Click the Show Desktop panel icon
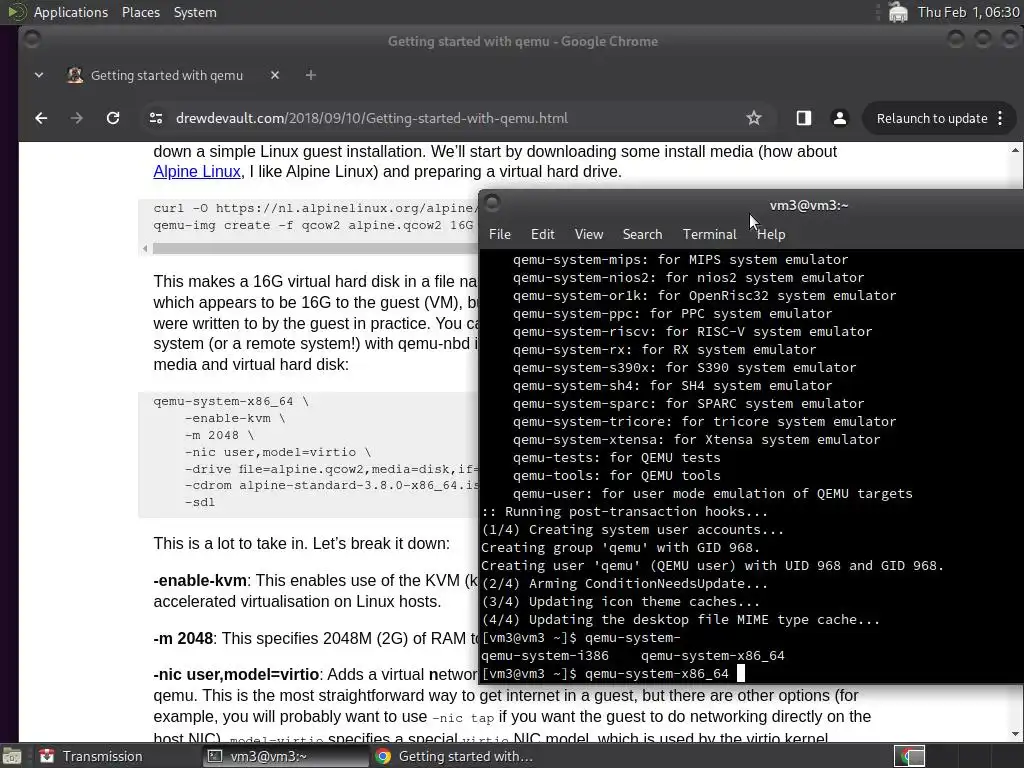This screenshot has height=768, width=1024. click(x=11, y=756)
